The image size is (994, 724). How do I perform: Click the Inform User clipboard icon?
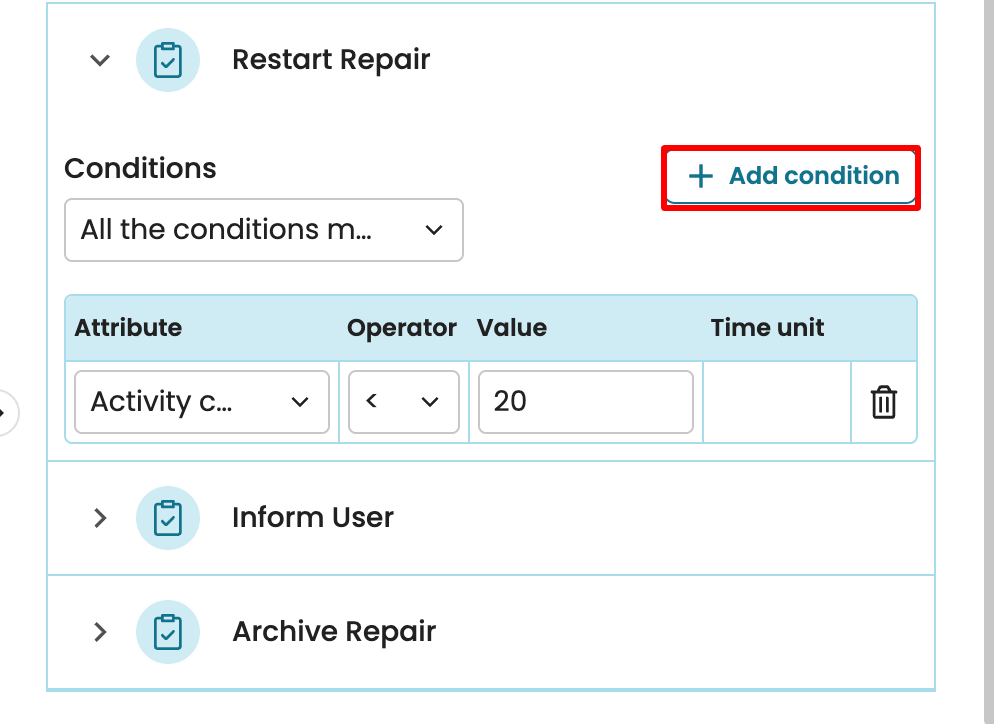pos(168,518)
